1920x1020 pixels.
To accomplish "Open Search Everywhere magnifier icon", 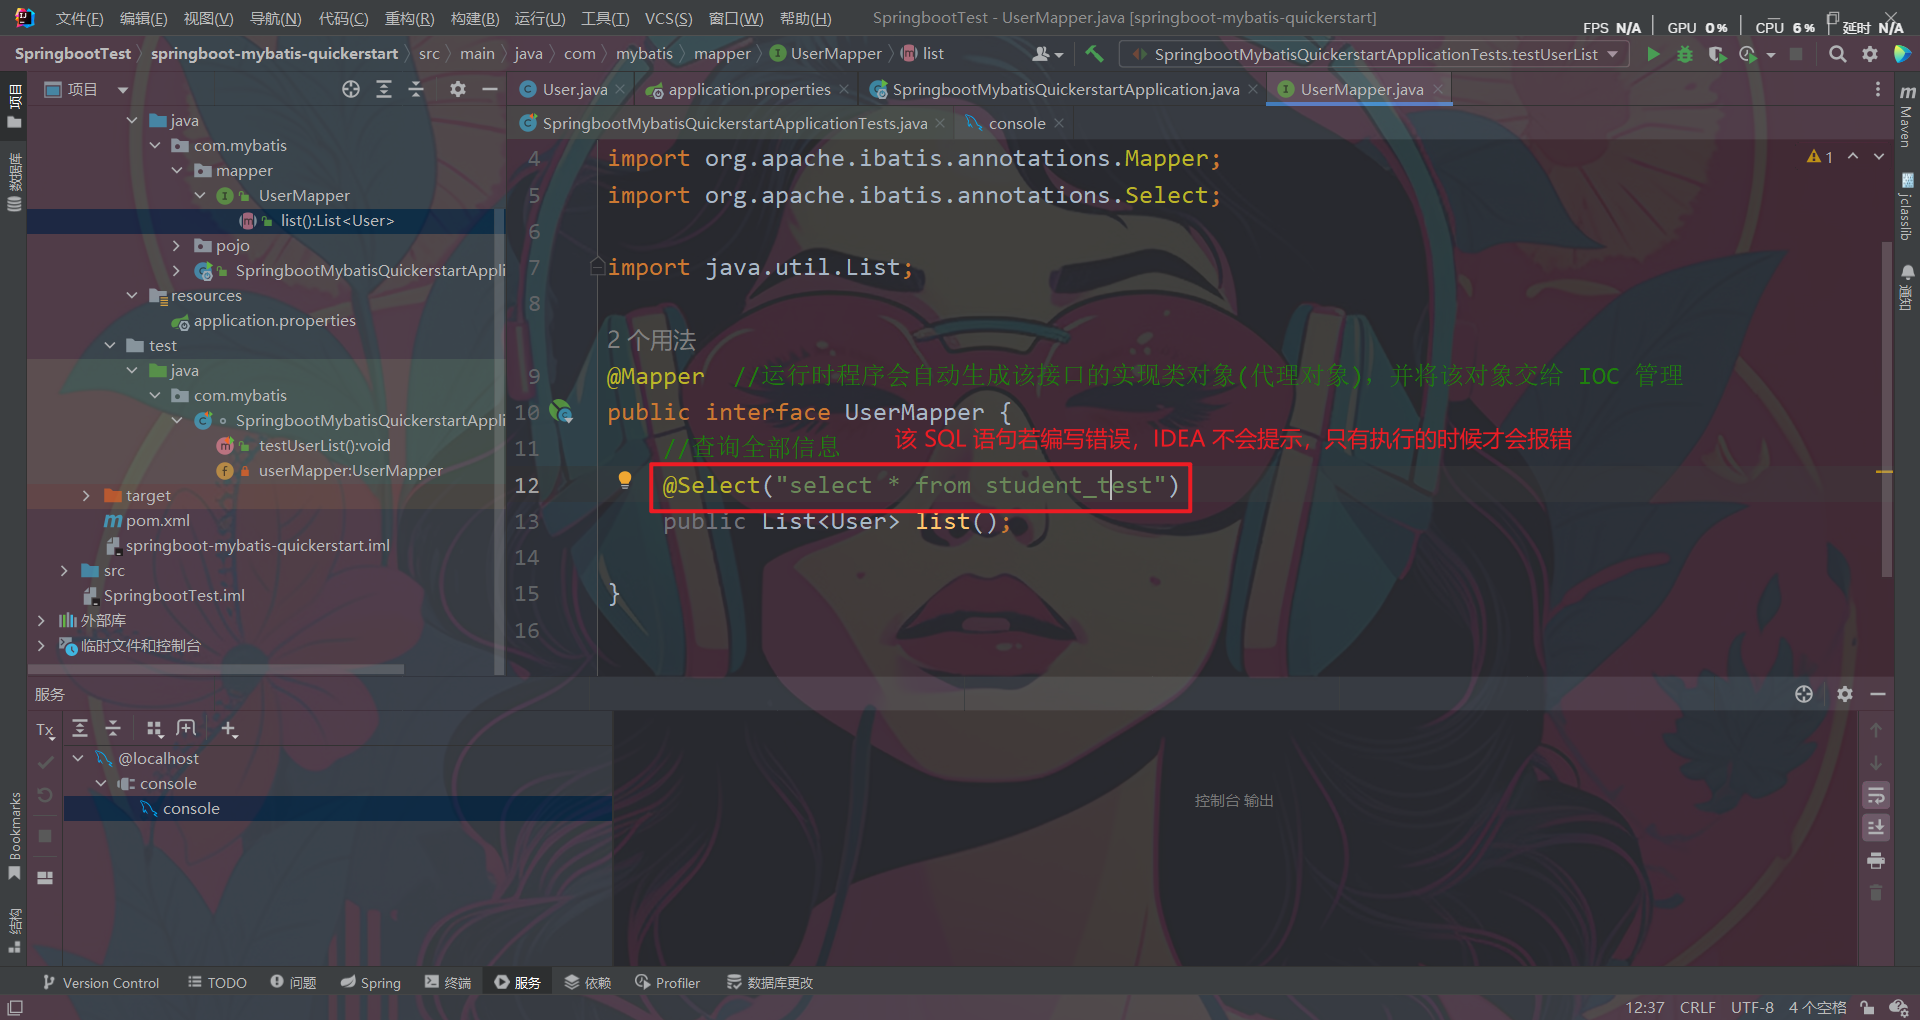I will coord(1837,54).
